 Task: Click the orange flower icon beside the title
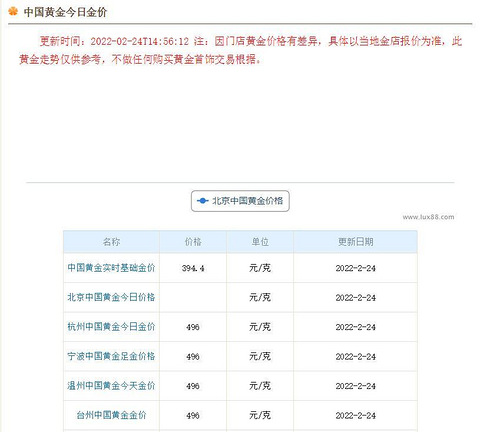[13, 11]
